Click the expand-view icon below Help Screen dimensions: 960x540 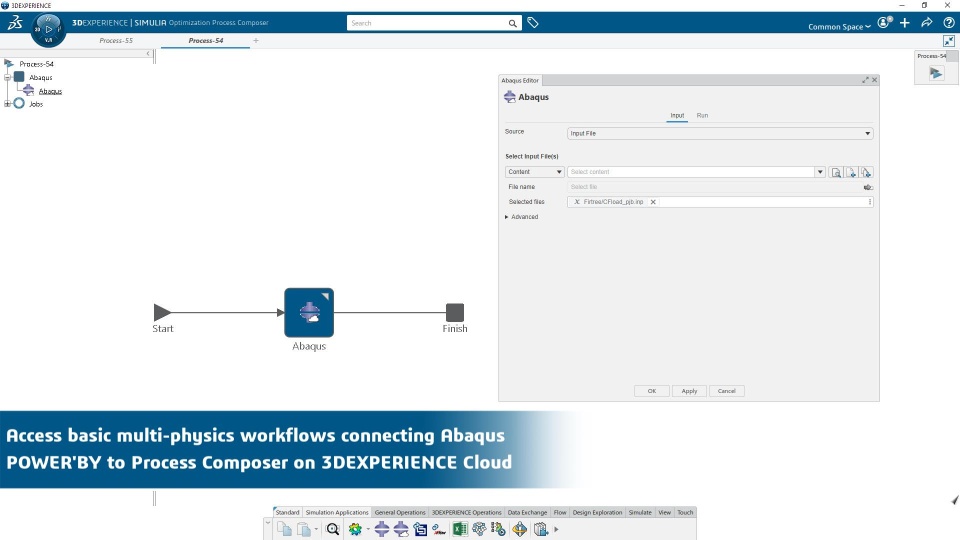[x=948, y=41]
